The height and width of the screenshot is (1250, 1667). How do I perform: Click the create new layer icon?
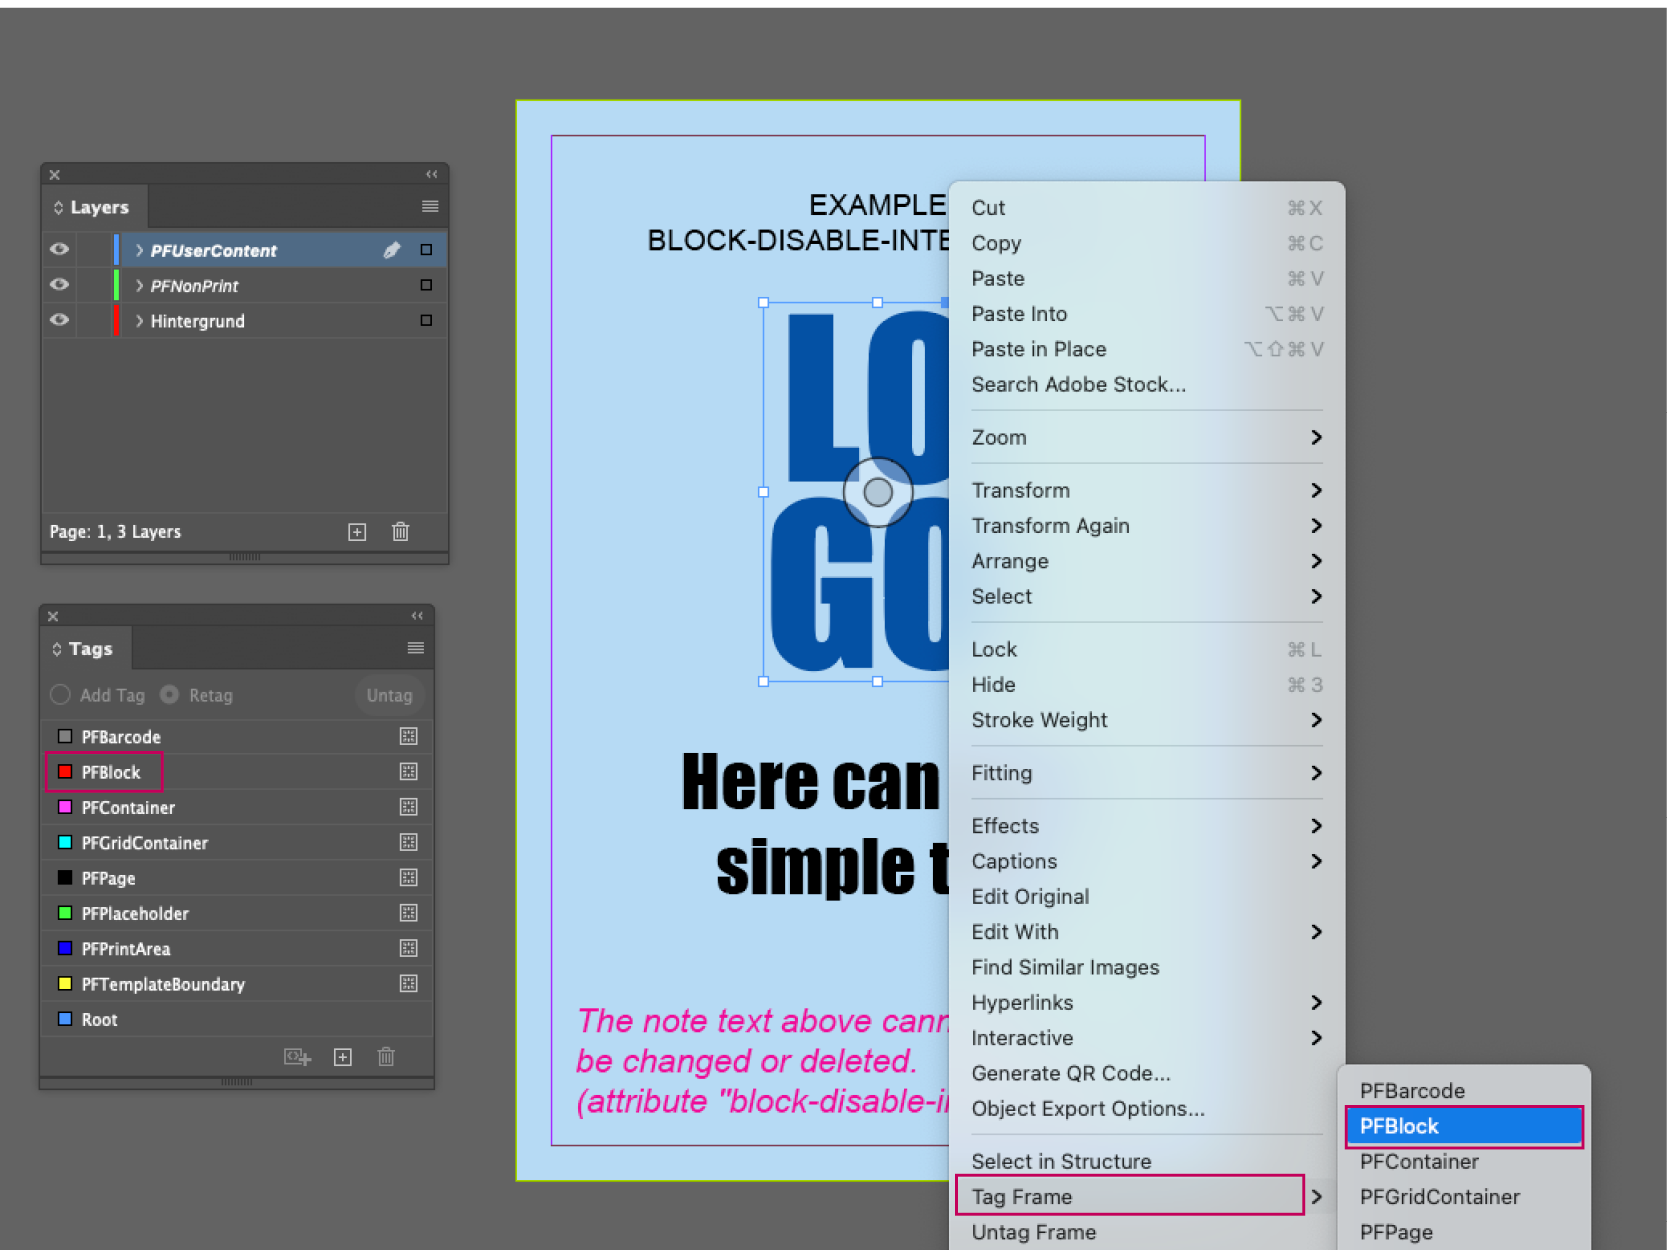coord(357,532)
